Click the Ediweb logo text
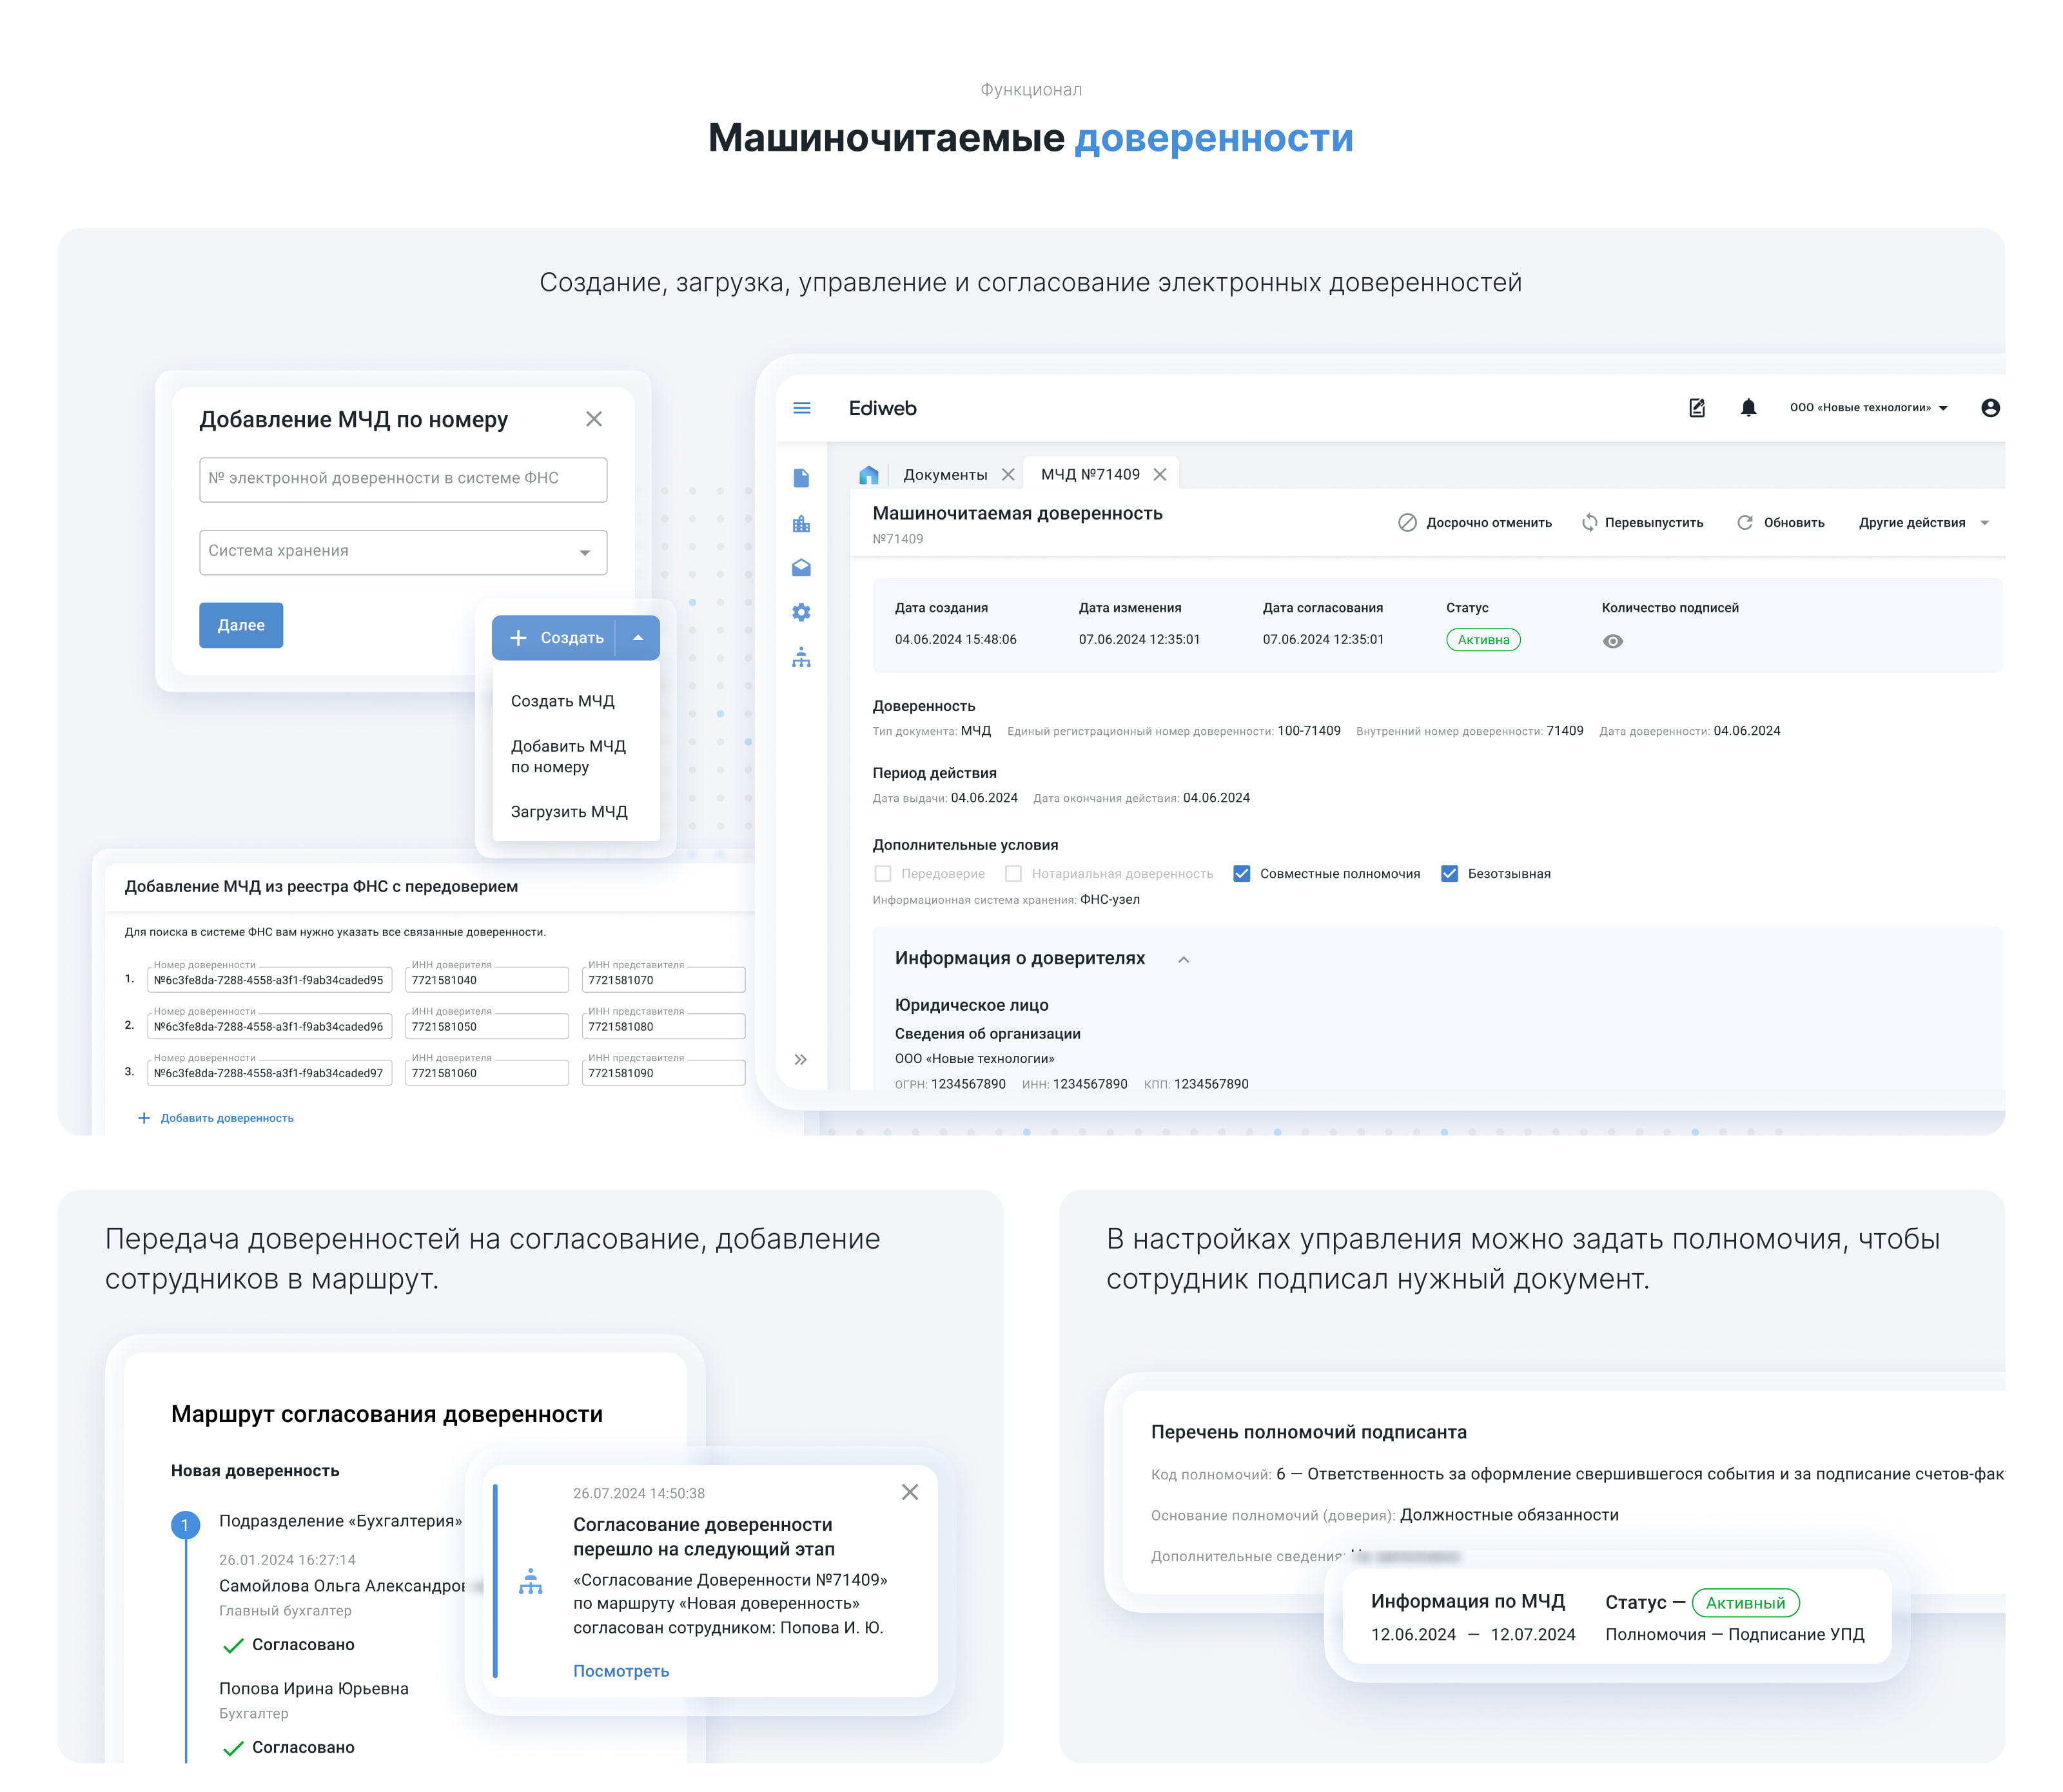 [x=882, y=408]
